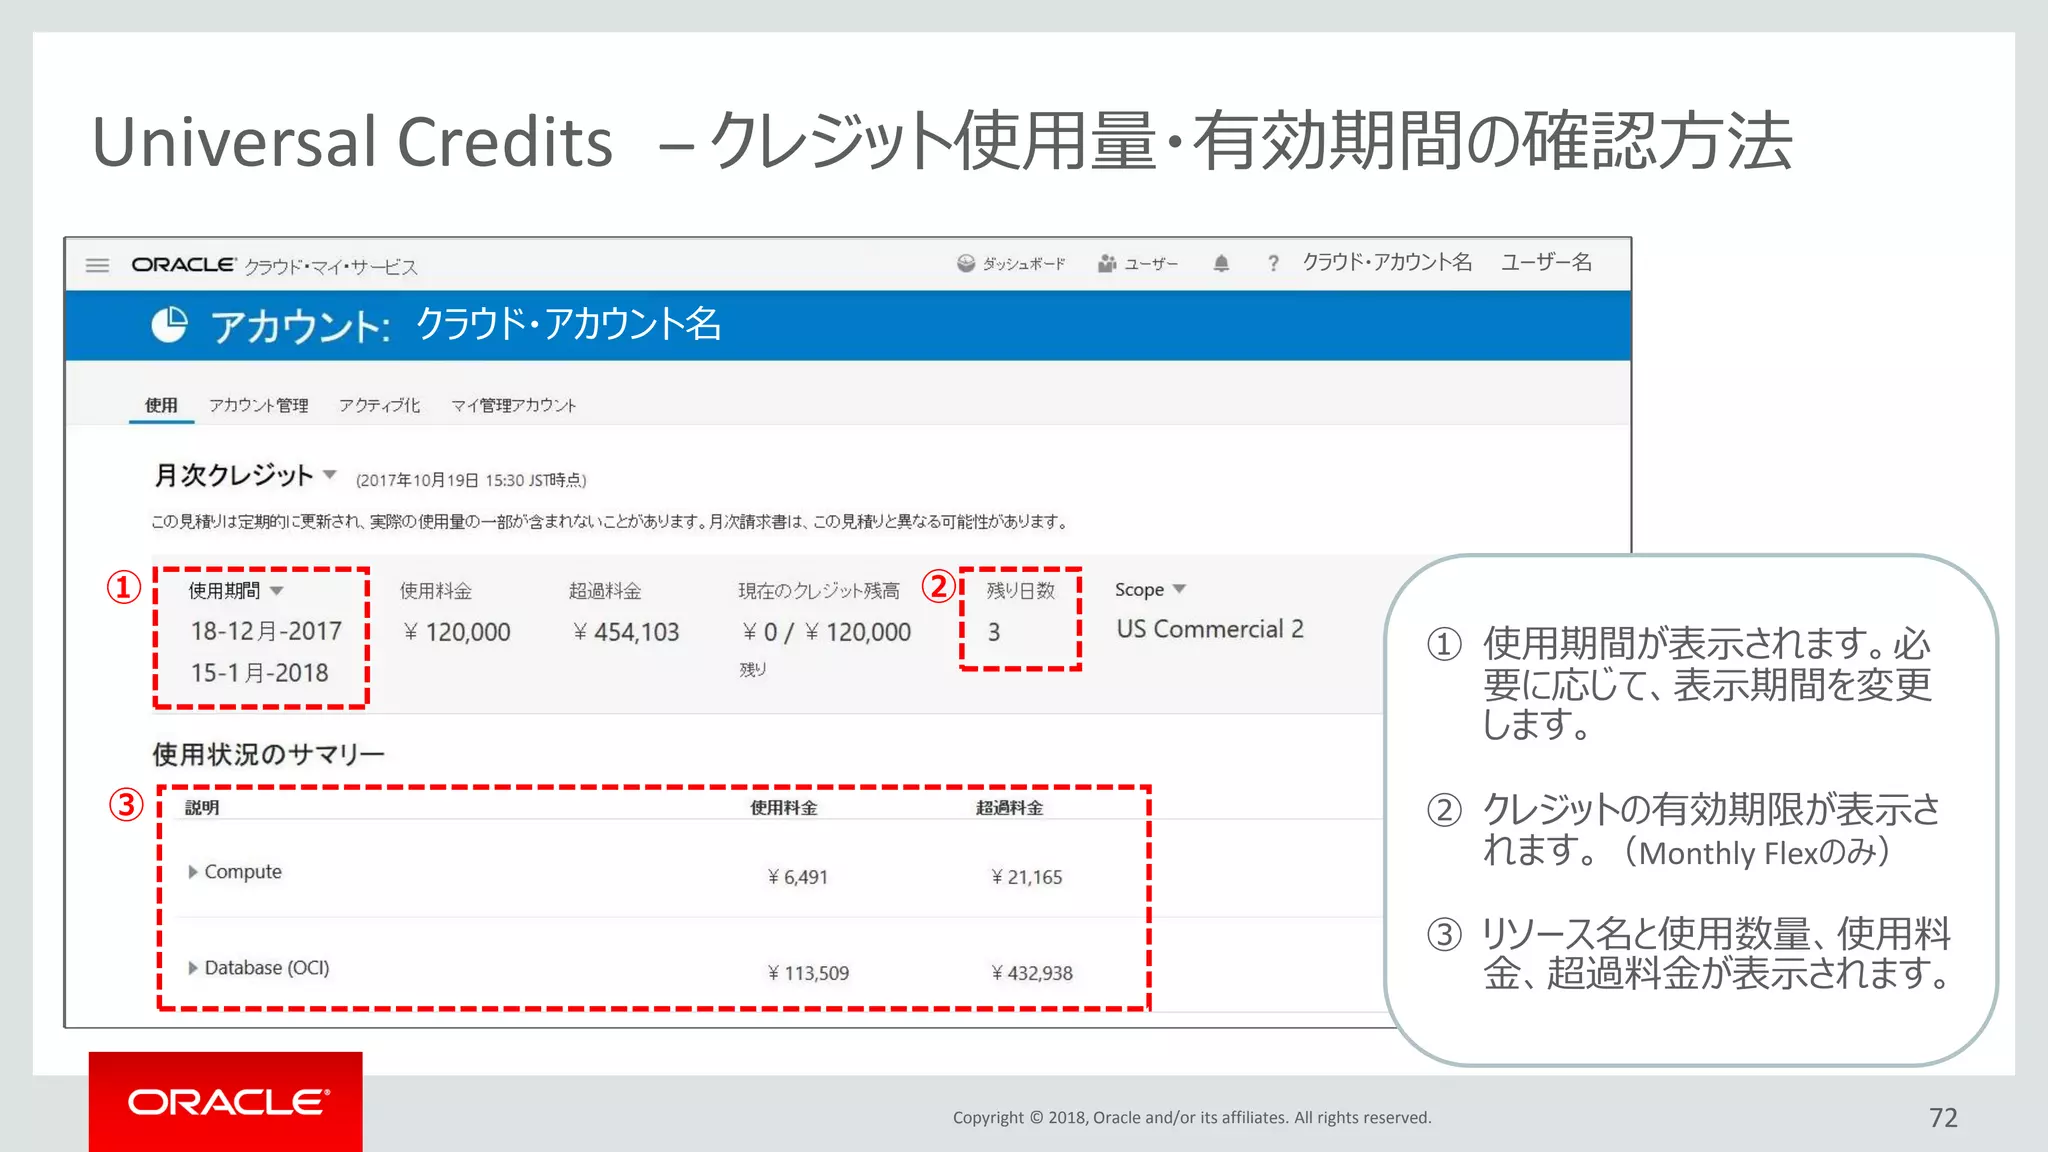This screenshot has height=1152, width=2048.
Task: Open the notifications bell
Action: (x=1221, y=263)
